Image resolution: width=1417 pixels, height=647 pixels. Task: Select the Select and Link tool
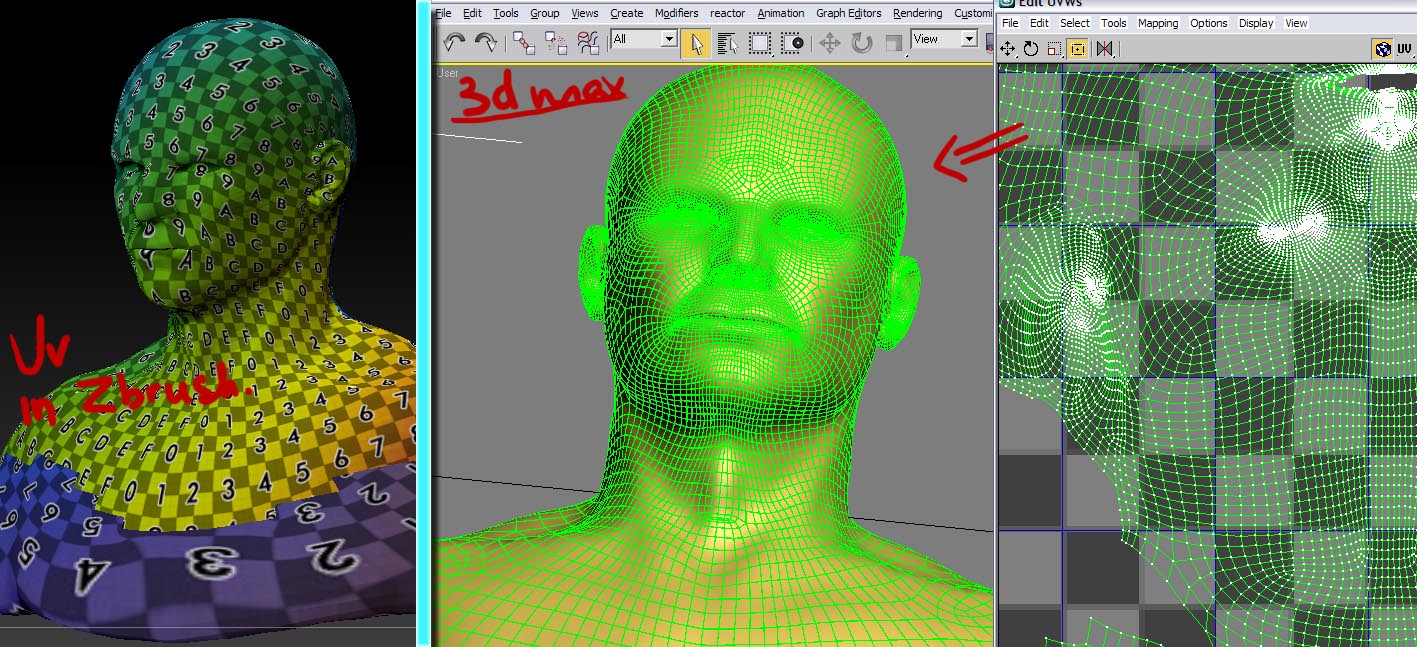click(x=523, y=42)
